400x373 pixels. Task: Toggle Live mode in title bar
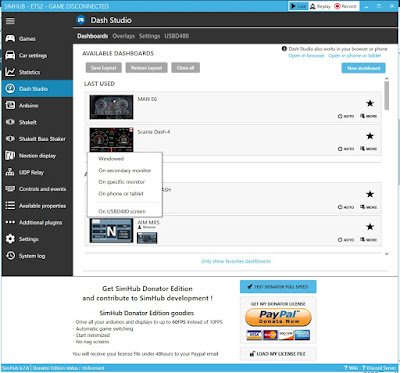click(298, 6)
